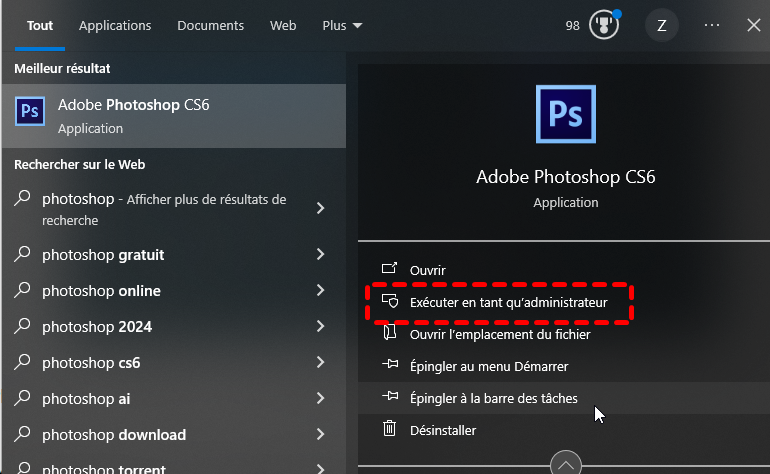Switch to the Applications tab
The height and width of the screenshot is (474, 770).
115,25
